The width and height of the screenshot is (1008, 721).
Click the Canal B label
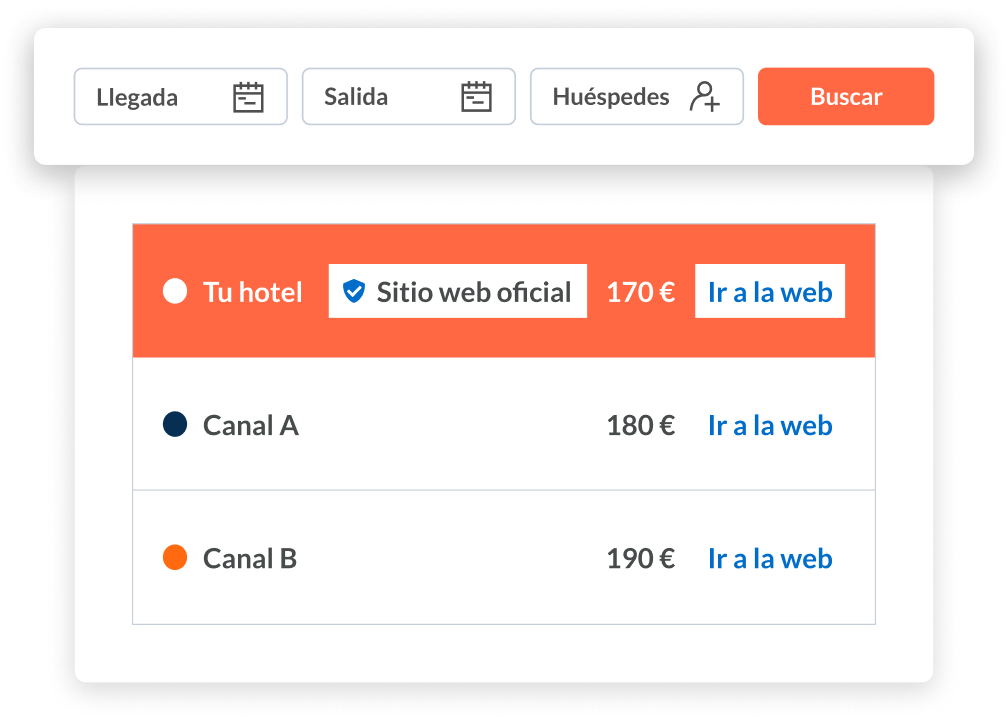pyautogui.click(x=249, y=558)
